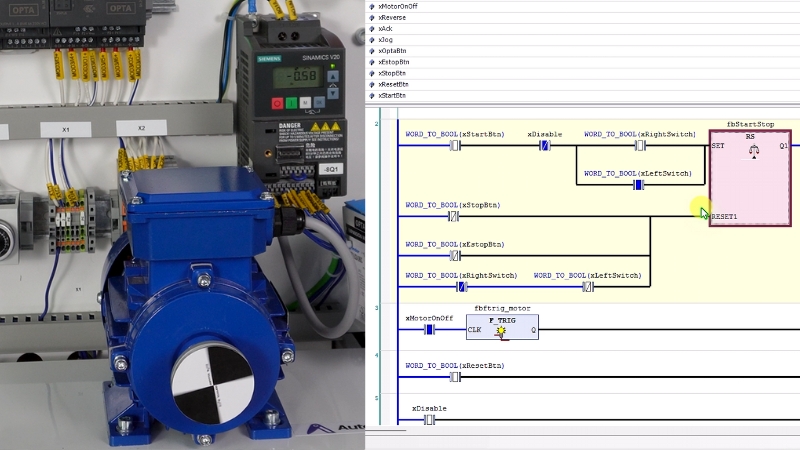Select the xJog row in the variable list
Viewport: 800px width, 450px height.
[x=583, y=40]
